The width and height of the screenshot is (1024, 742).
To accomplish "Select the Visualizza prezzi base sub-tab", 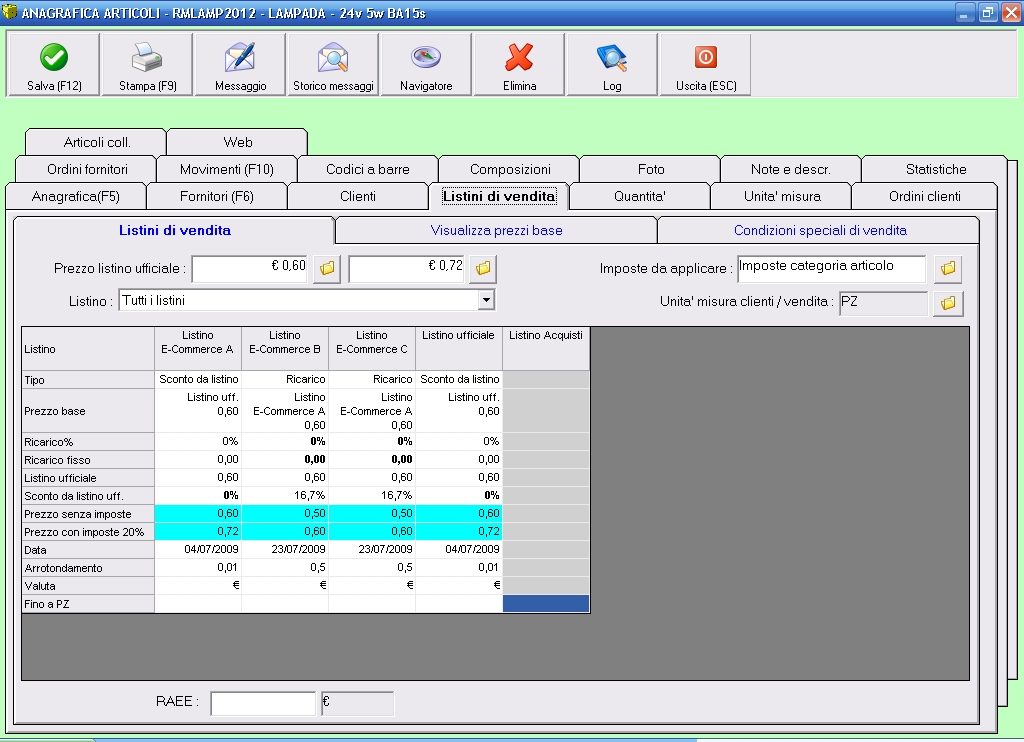I will click(x=496, y=230).
